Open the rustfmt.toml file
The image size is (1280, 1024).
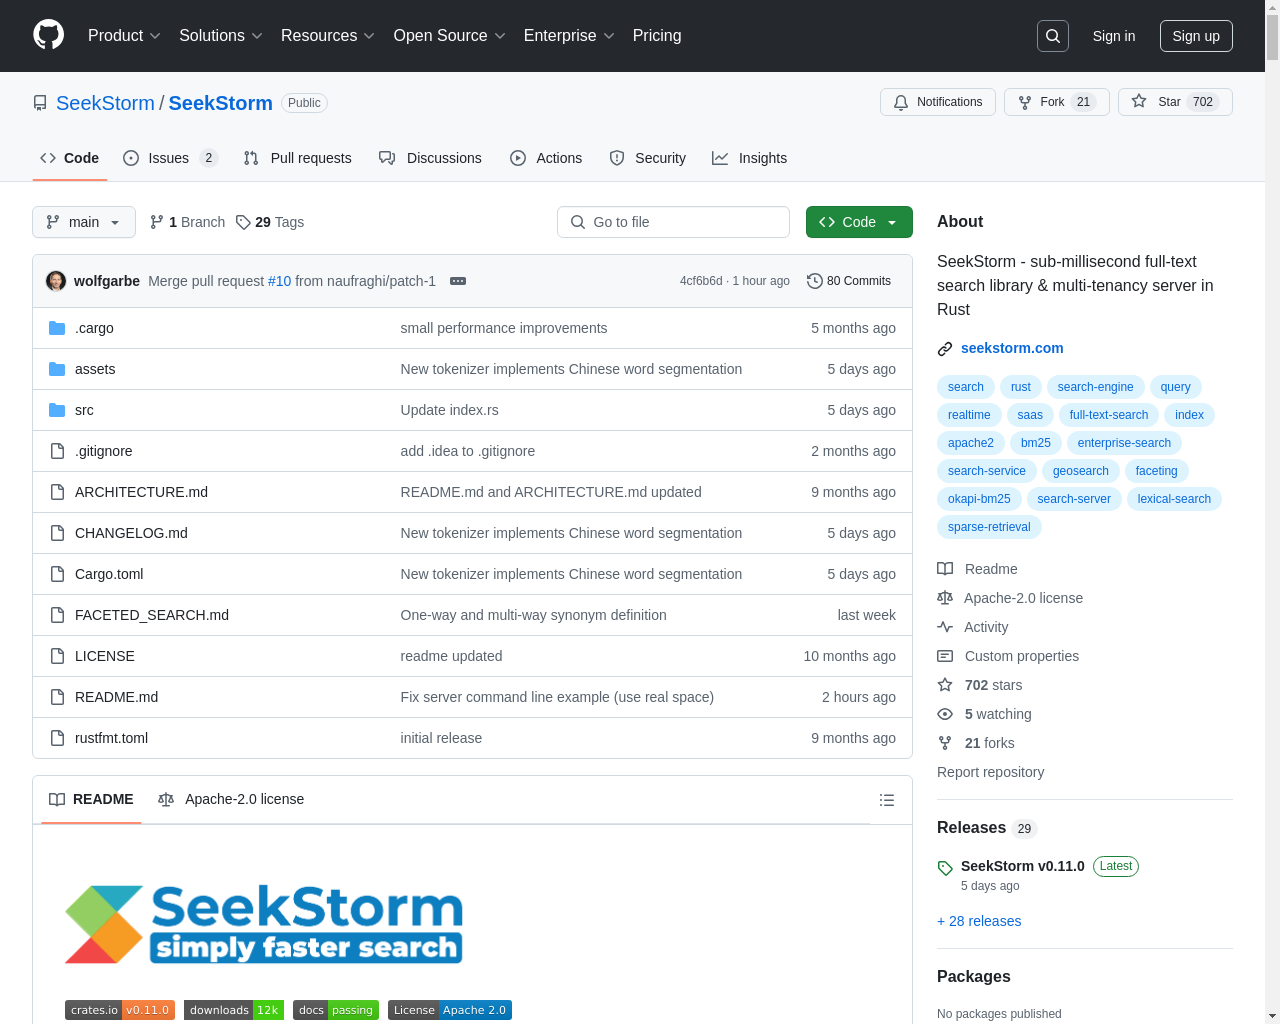coord(111,738)
